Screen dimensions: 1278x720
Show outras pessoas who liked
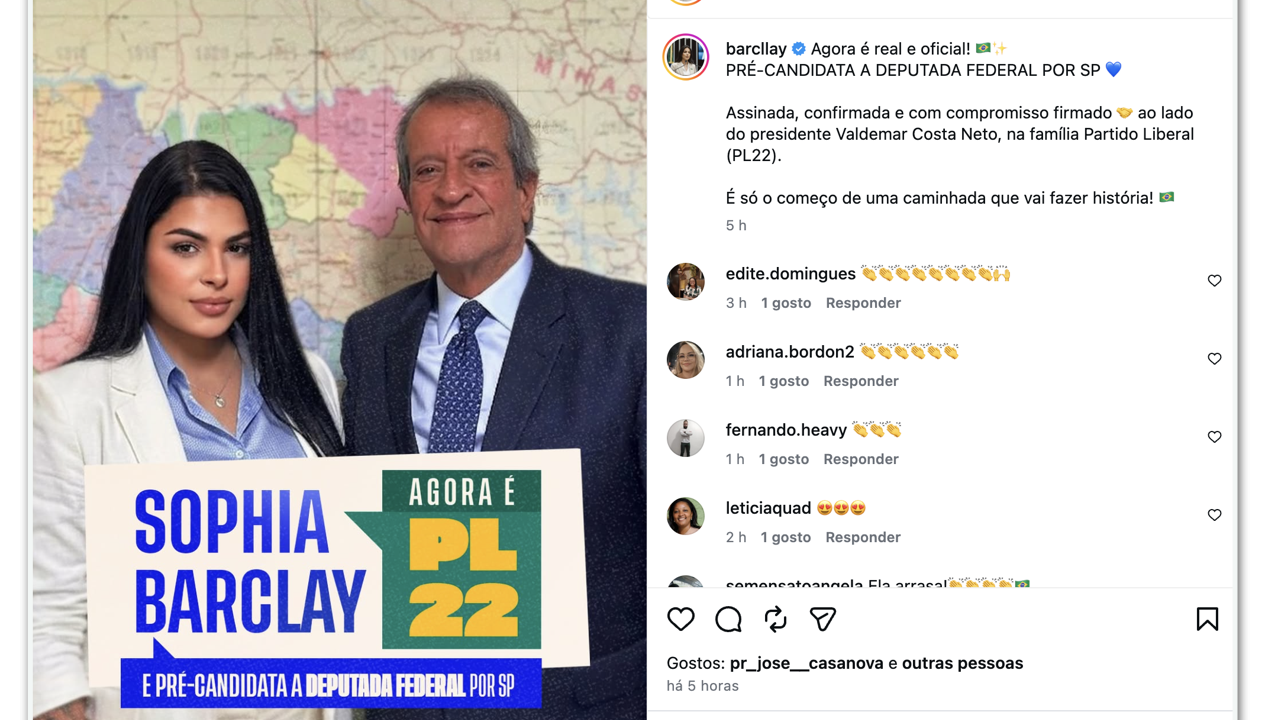point(962,663)
